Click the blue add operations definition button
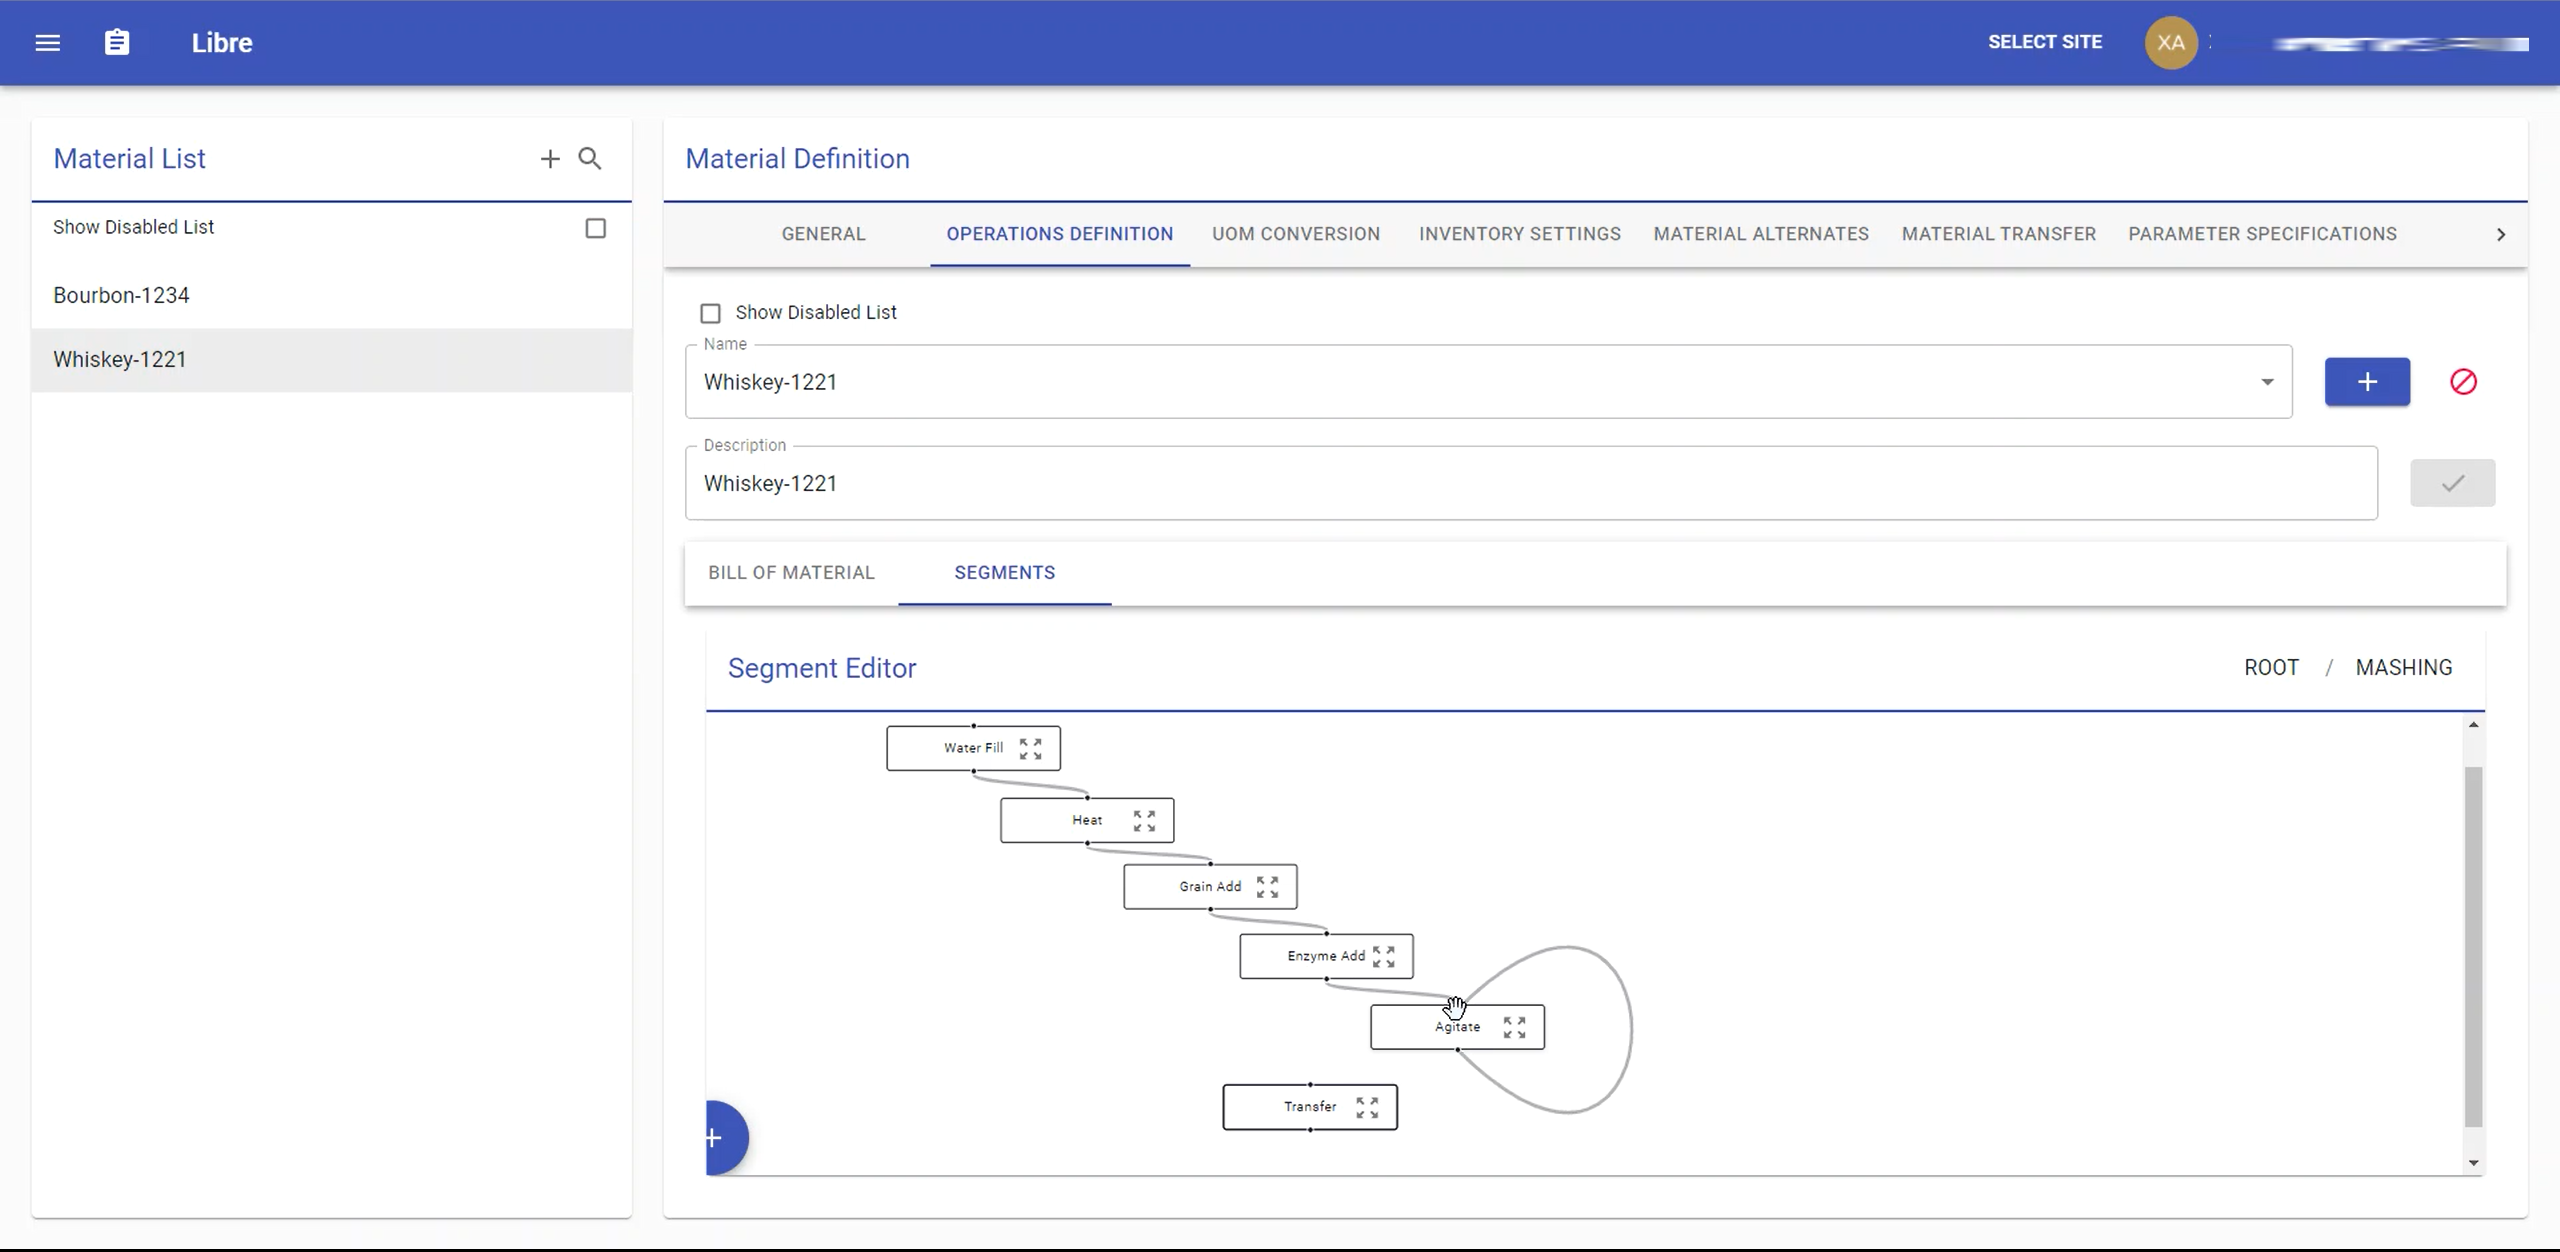 (x=2367, y=382)
